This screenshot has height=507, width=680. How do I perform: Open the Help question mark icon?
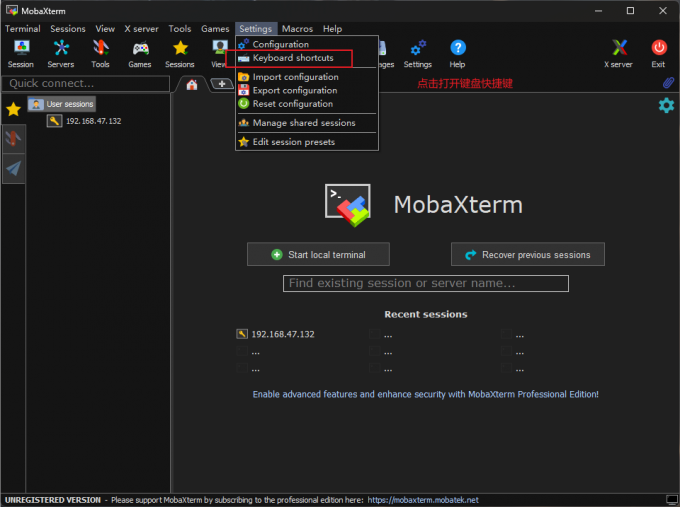pos(458,54)
